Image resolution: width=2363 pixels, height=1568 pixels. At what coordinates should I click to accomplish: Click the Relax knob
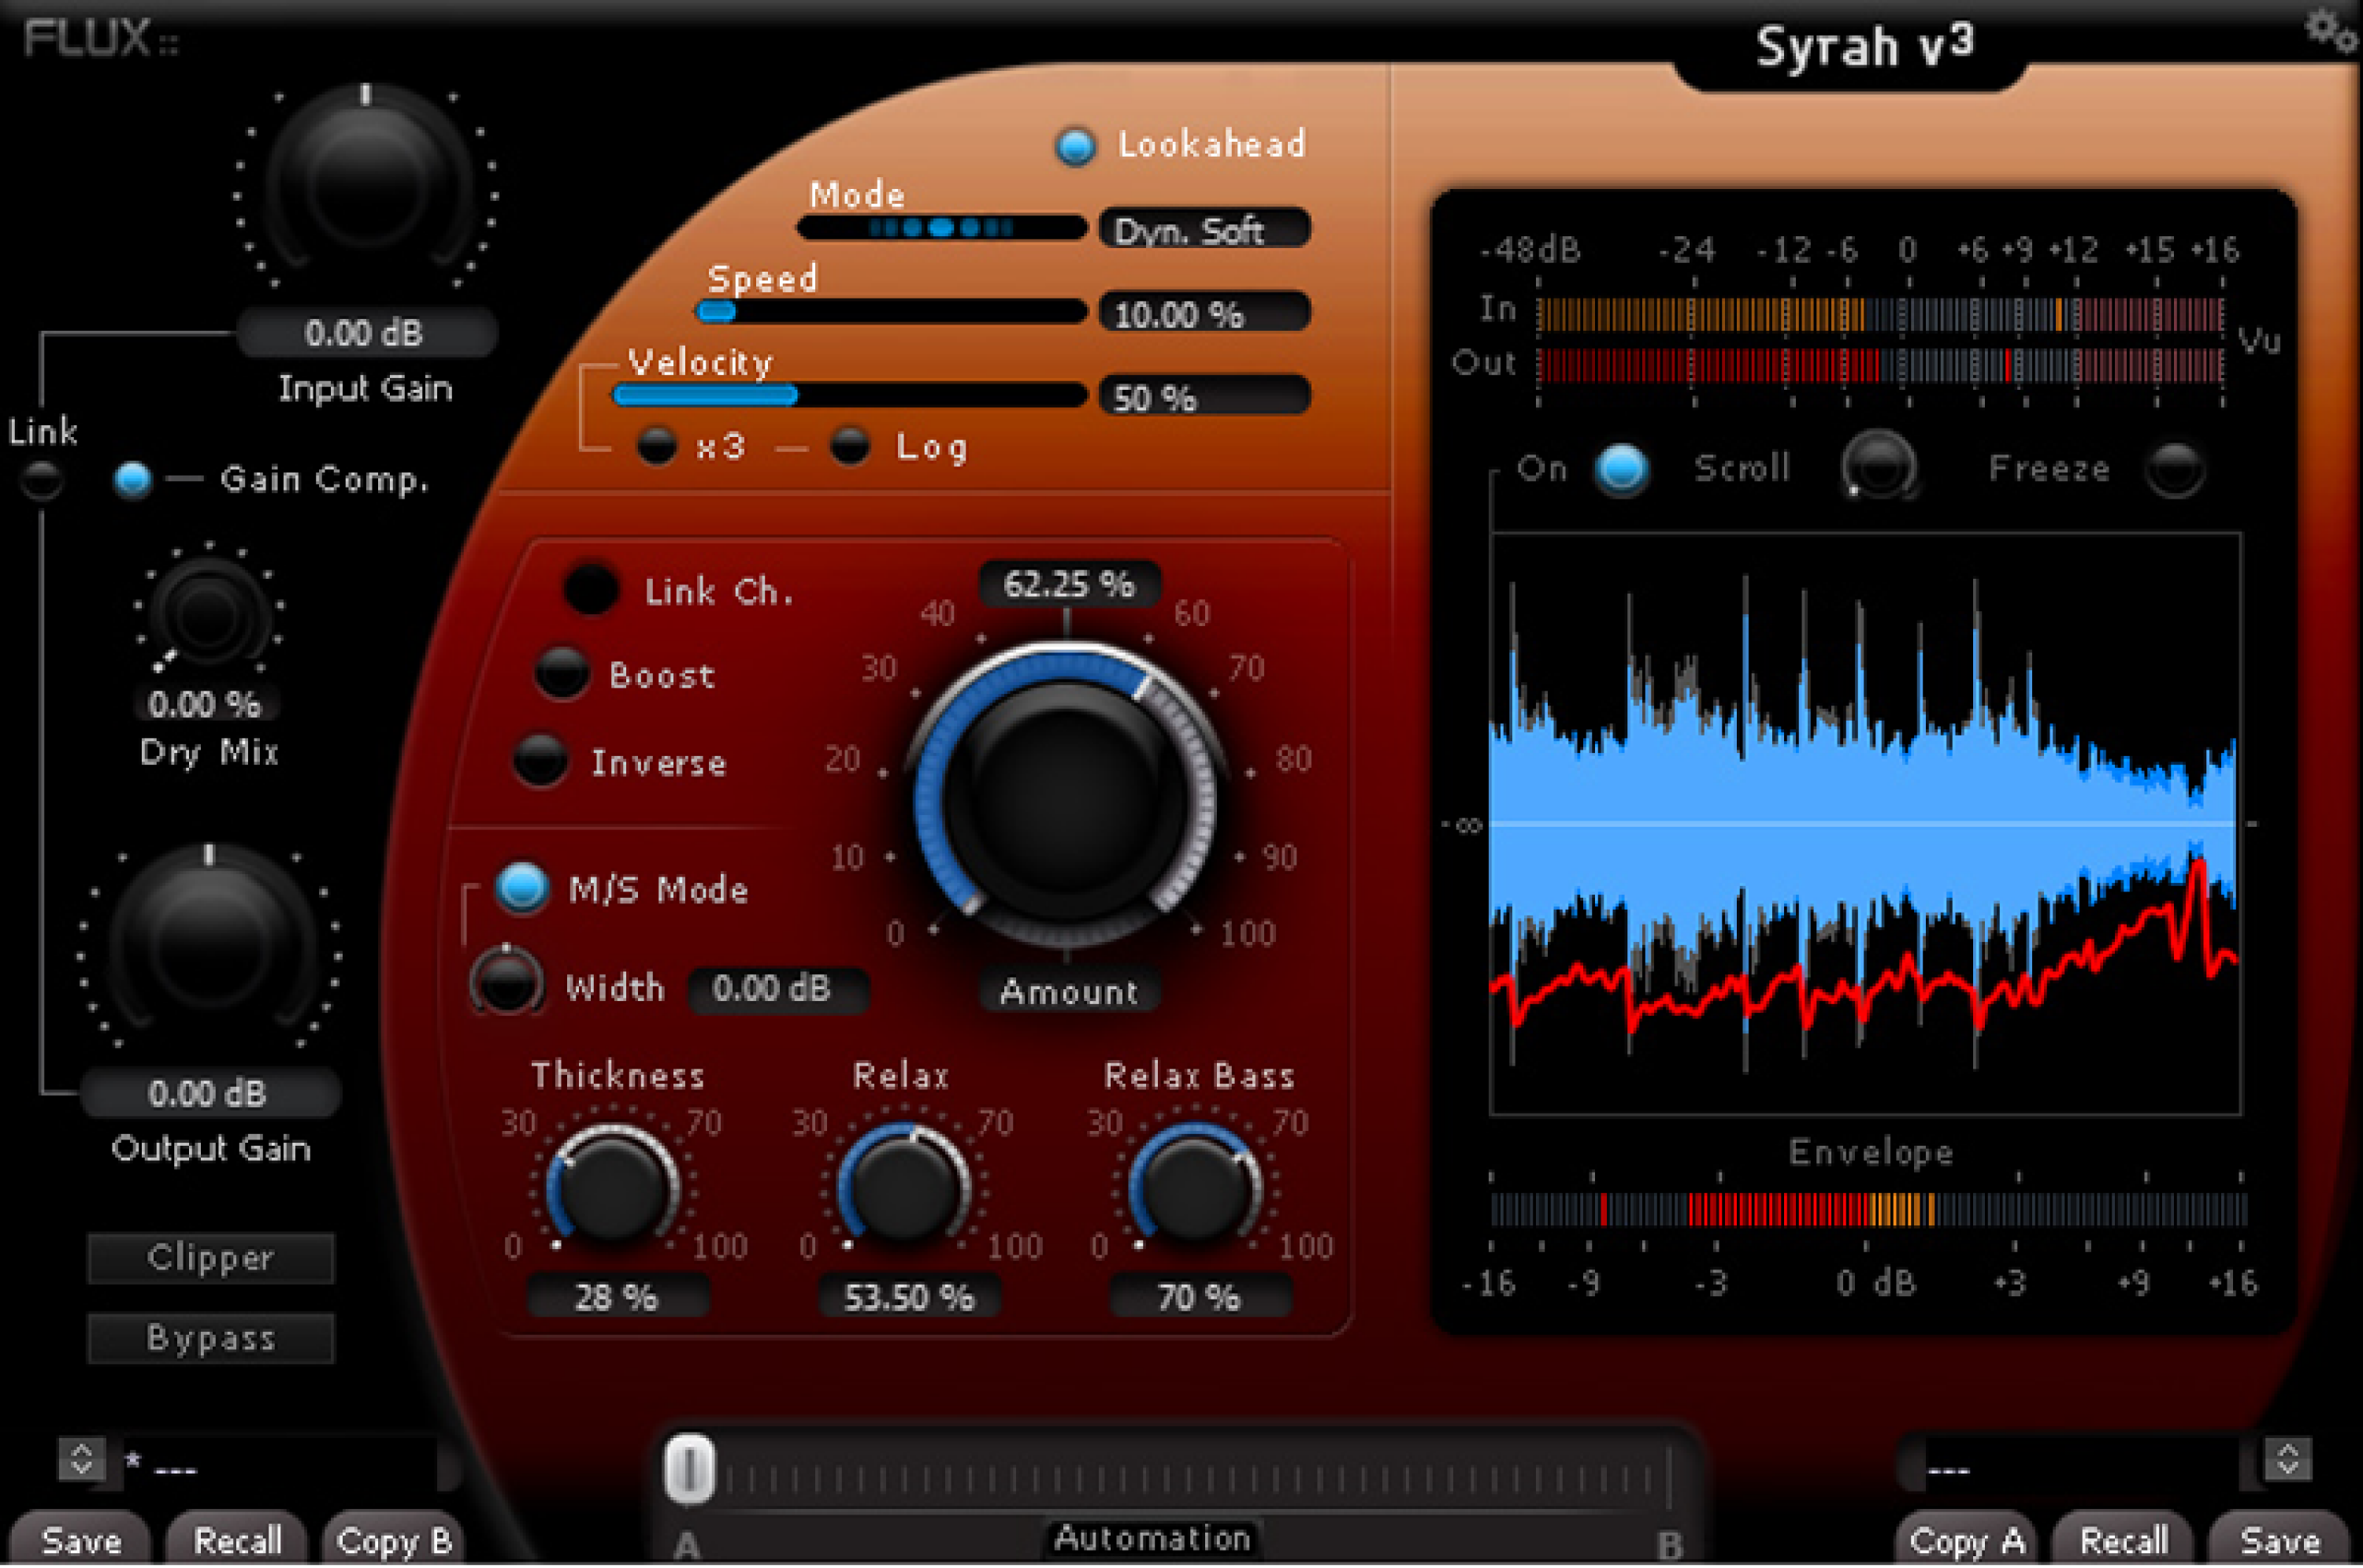coord(900,1185)
